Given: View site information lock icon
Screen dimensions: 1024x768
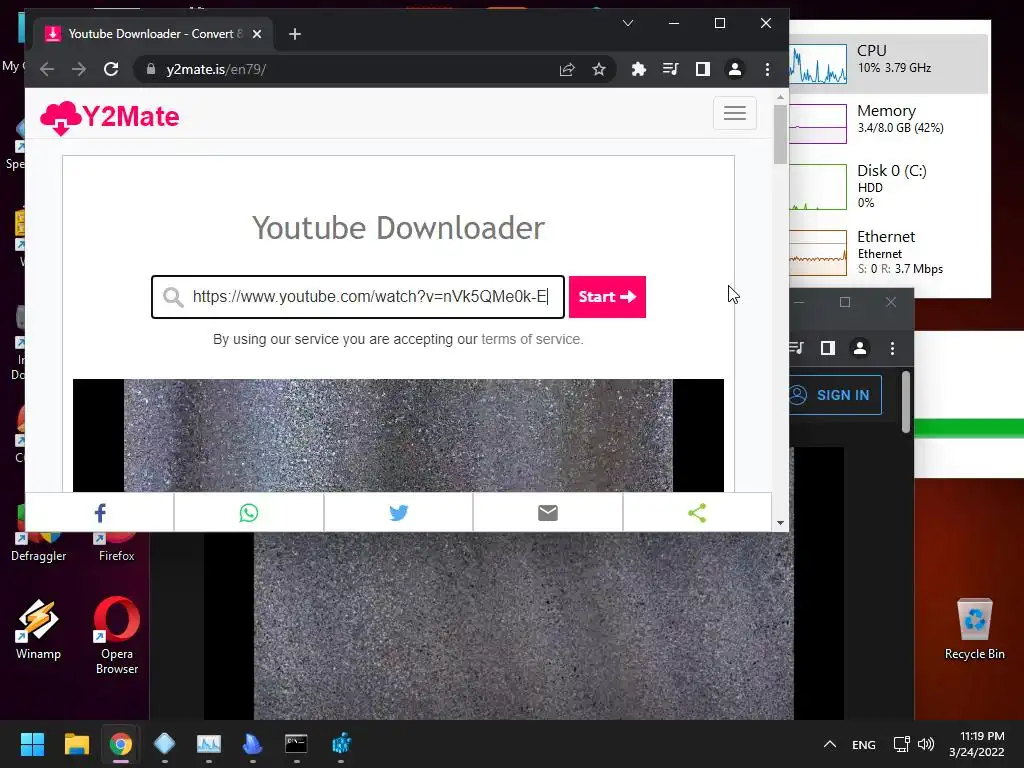Looking at the screenshot, I should 151,69.
